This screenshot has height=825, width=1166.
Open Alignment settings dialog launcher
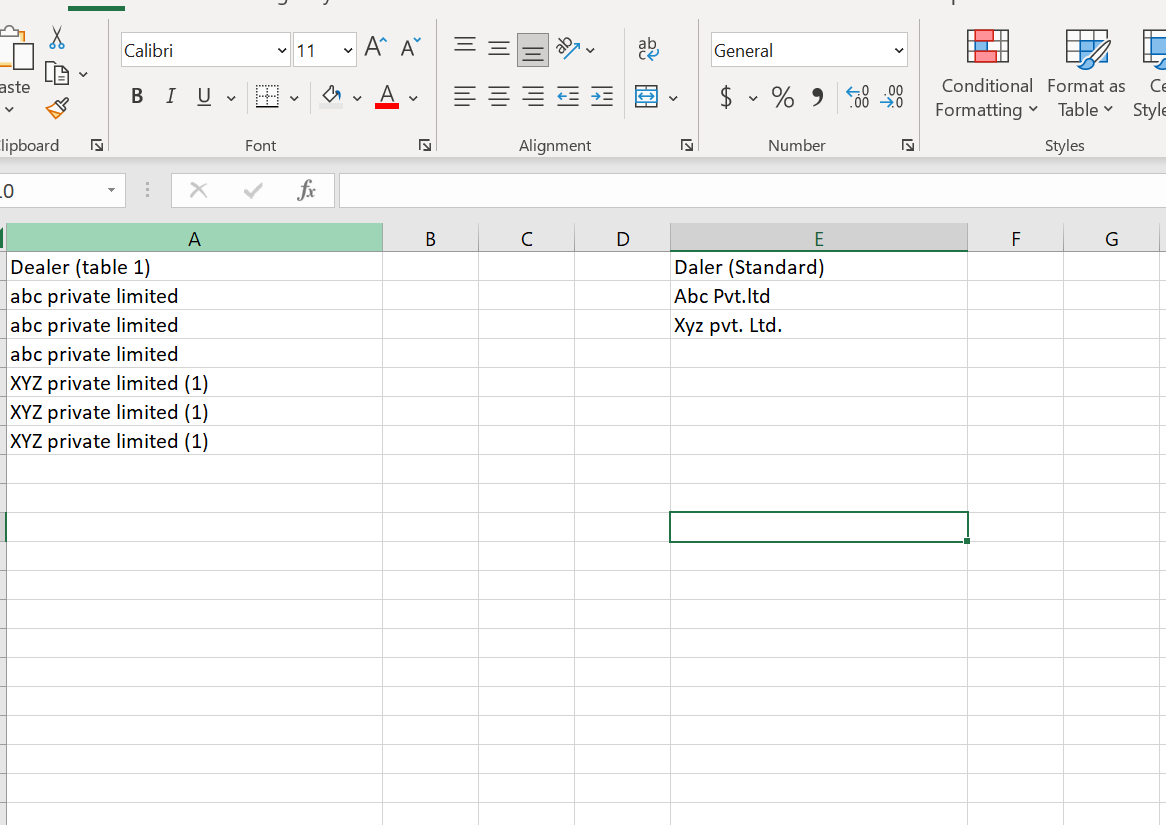[x=686, y=145]
